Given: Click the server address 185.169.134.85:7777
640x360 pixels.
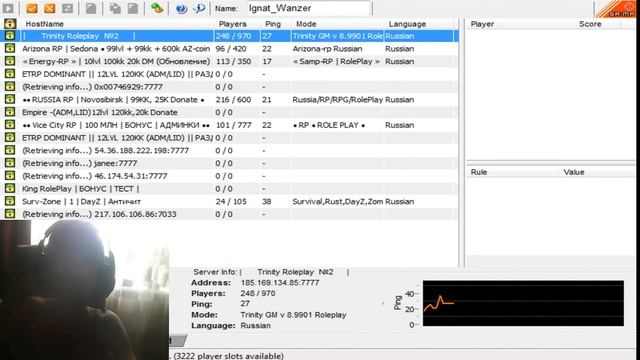Looking at the screenshot, I should tap(280, 282).
